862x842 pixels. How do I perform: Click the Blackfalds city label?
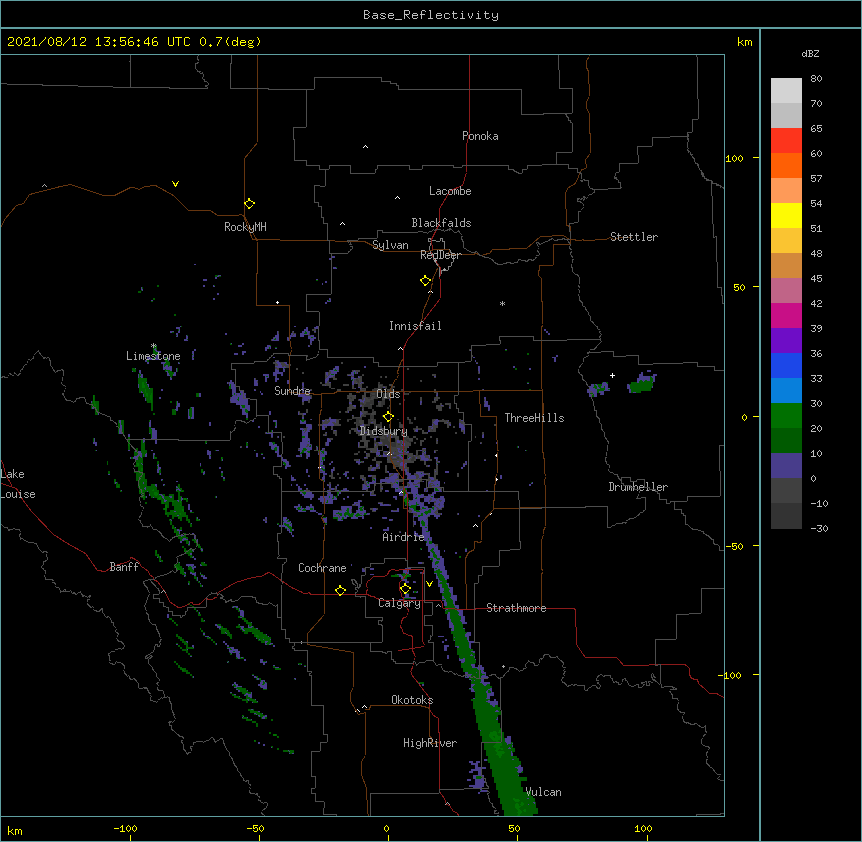pos(441,223)
